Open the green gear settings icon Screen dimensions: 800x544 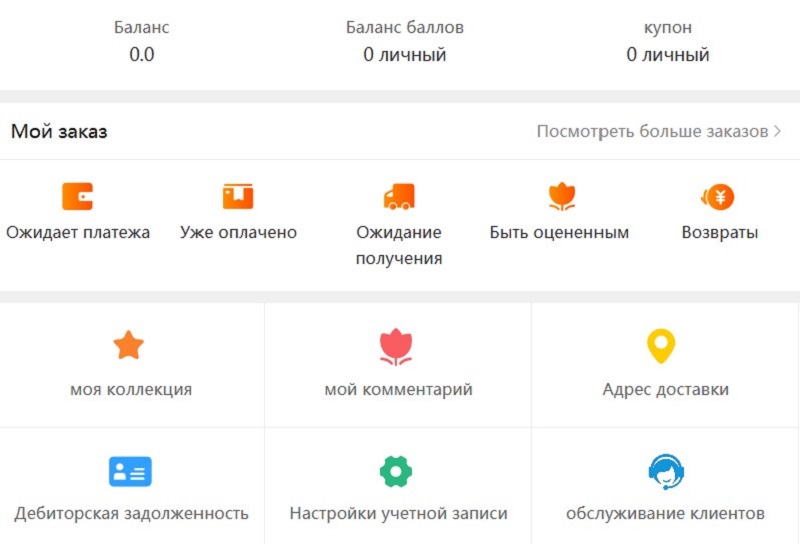point(396,471)
